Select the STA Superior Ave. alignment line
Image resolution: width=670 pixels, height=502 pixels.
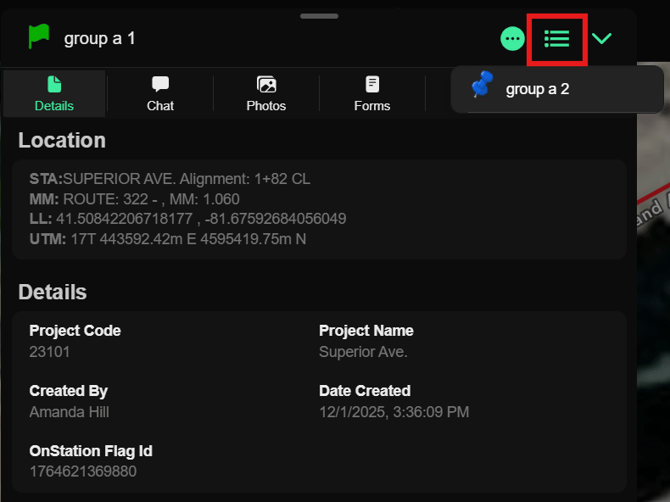[x=169, y=179]
